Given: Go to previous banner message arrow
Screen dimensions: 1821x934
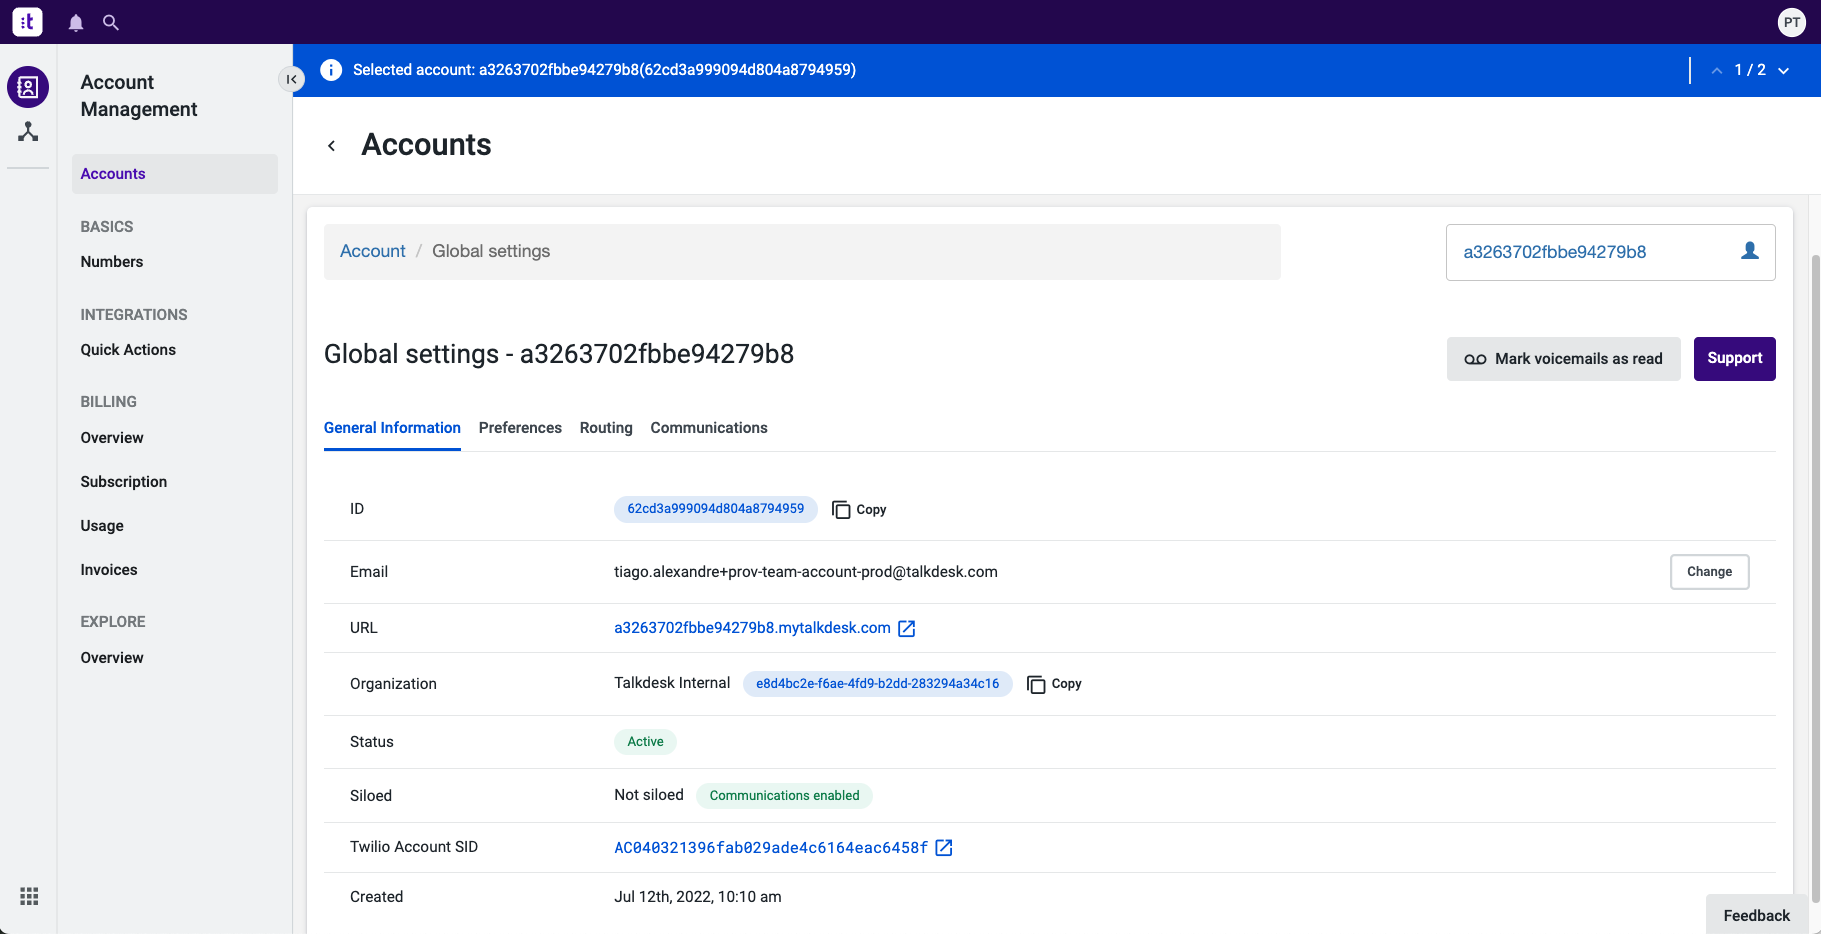Looking at the screenshot, I should click(1717, 70).
